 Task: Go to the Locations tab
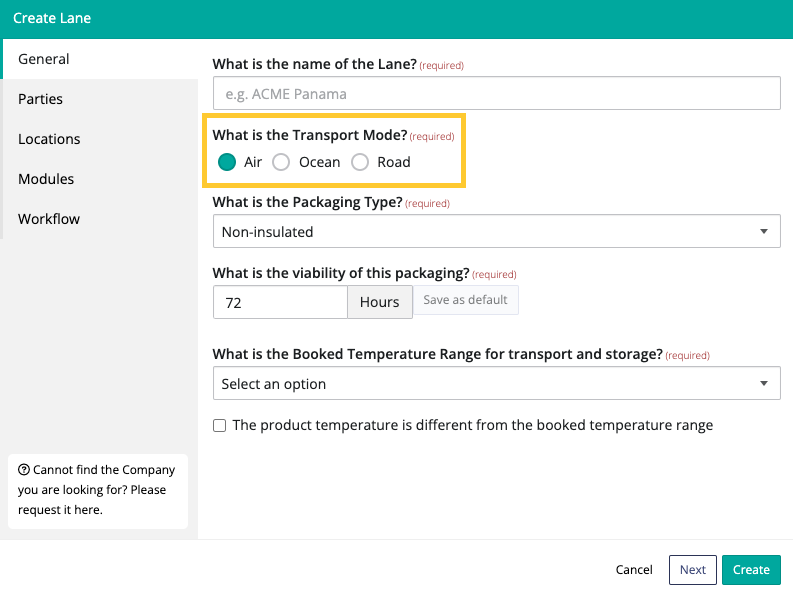tap(49, 139)
